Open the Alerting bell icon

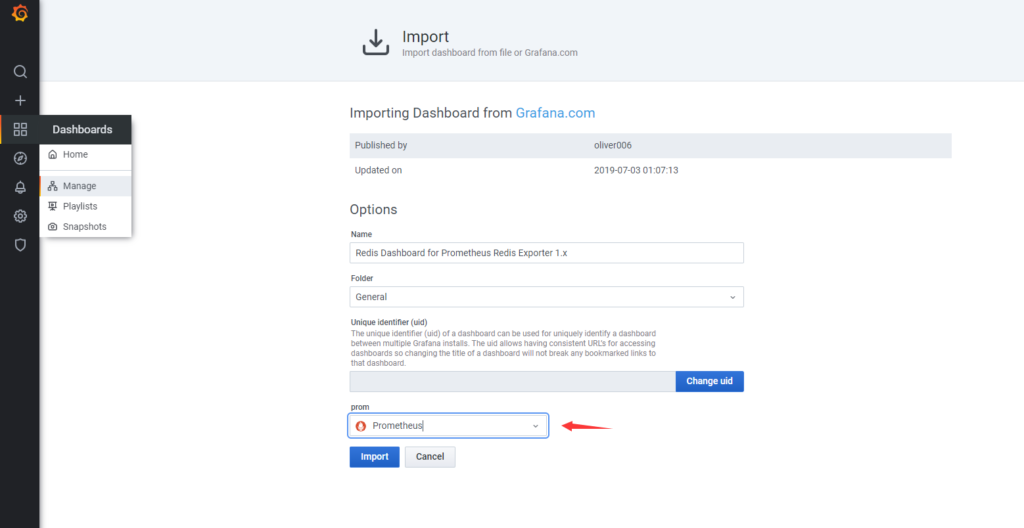click(x=20, y=188)
